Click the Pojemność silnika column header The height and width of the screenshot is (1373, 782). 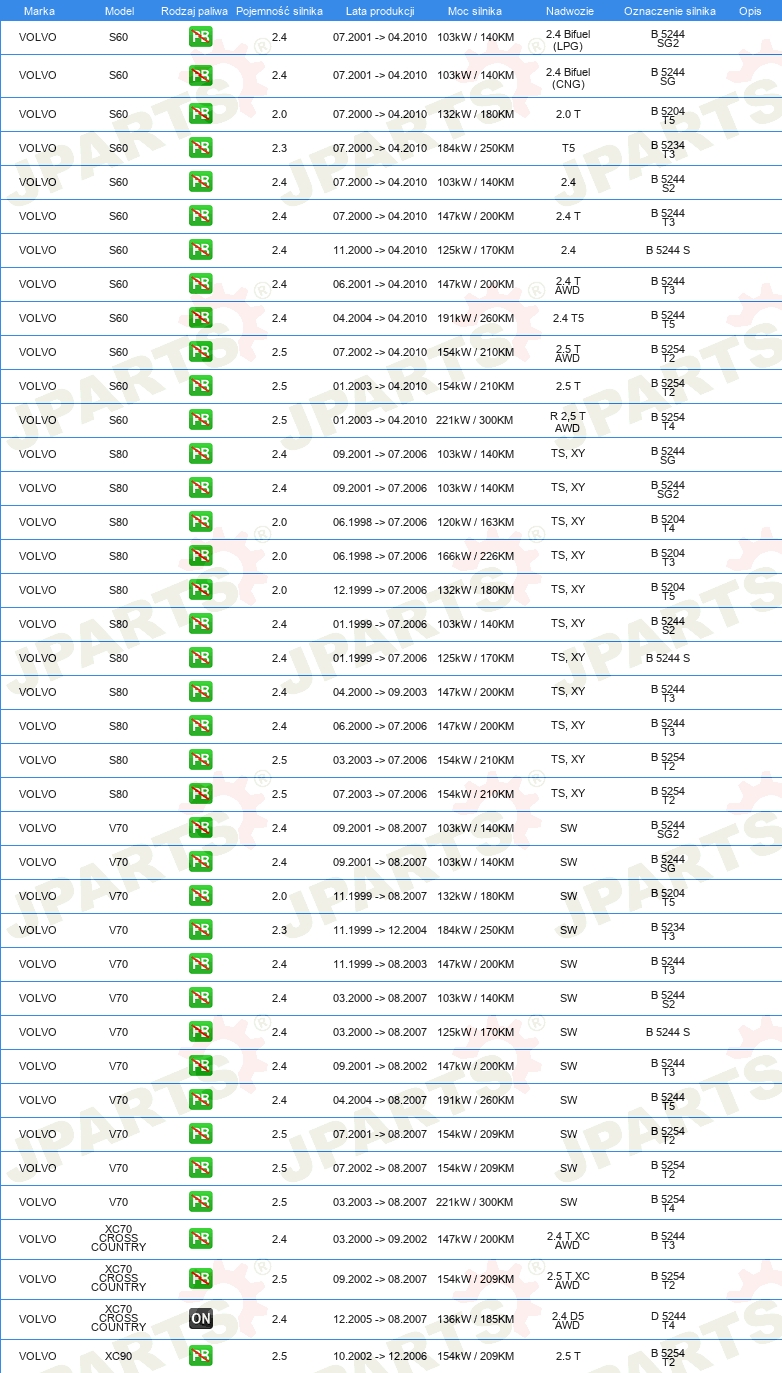point(279,10)
